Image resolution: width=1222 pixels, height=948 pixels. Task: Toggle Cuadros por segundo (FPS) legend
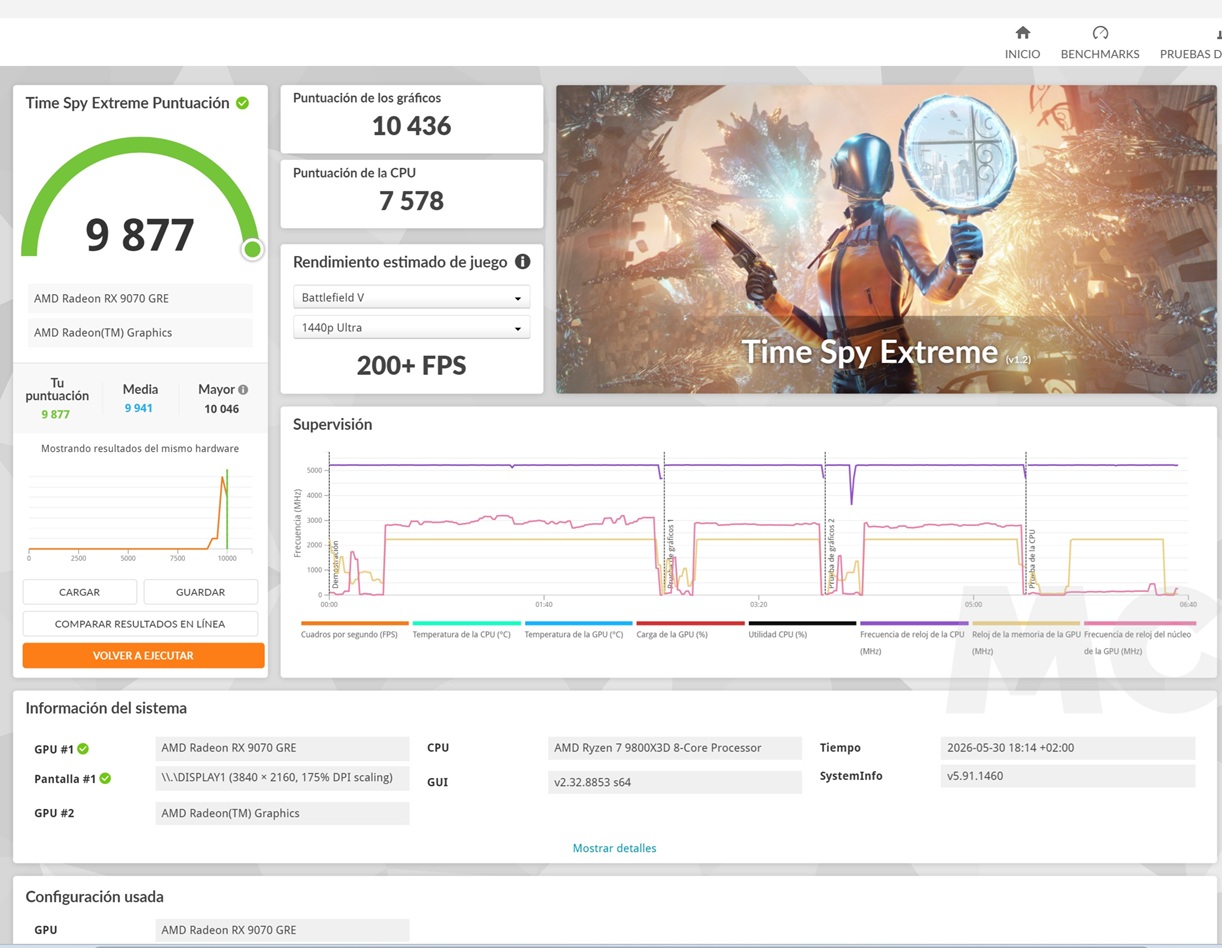(349, 634)
